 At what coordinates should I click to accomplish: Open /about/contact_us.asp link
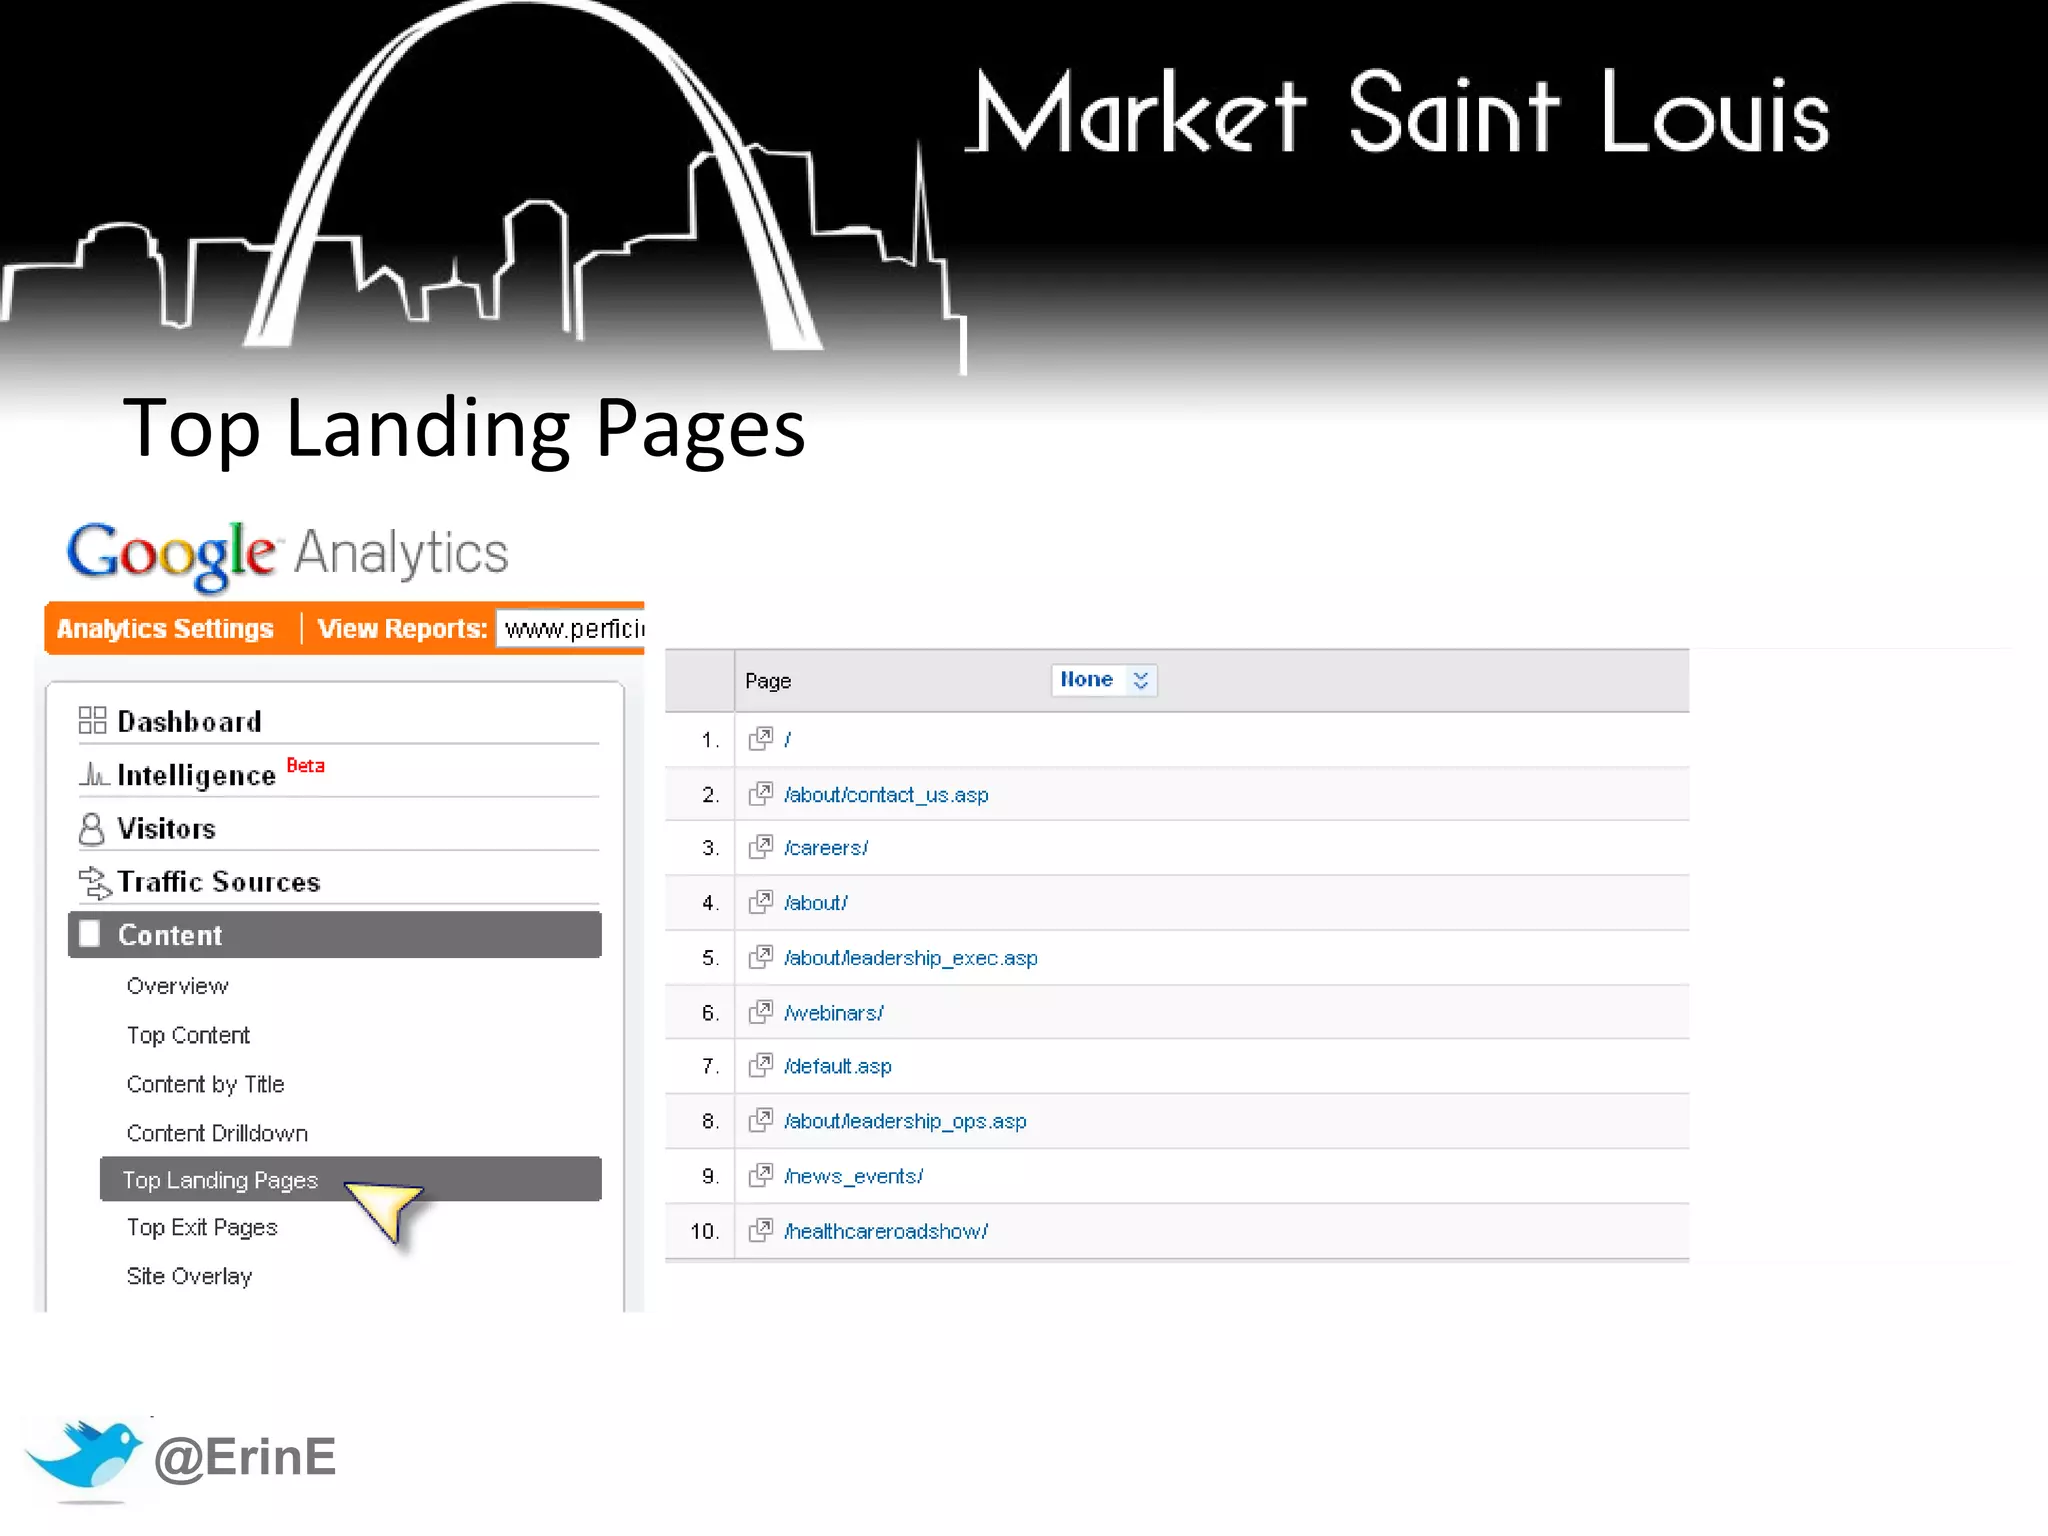(x=886, y=794)
